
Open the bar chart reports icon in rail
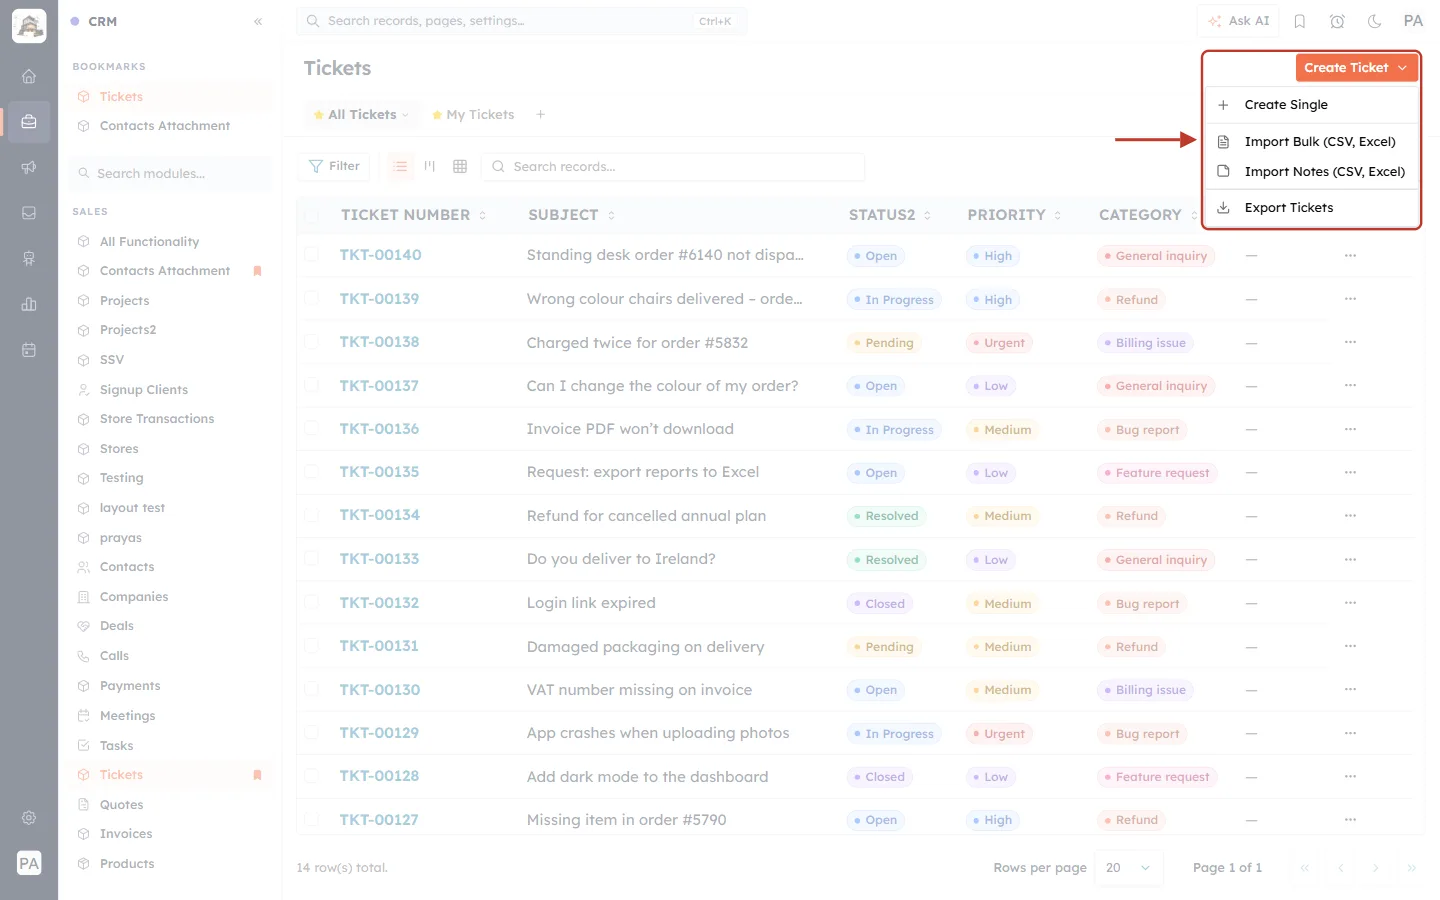pyautogui.click(x=29, y=304)
